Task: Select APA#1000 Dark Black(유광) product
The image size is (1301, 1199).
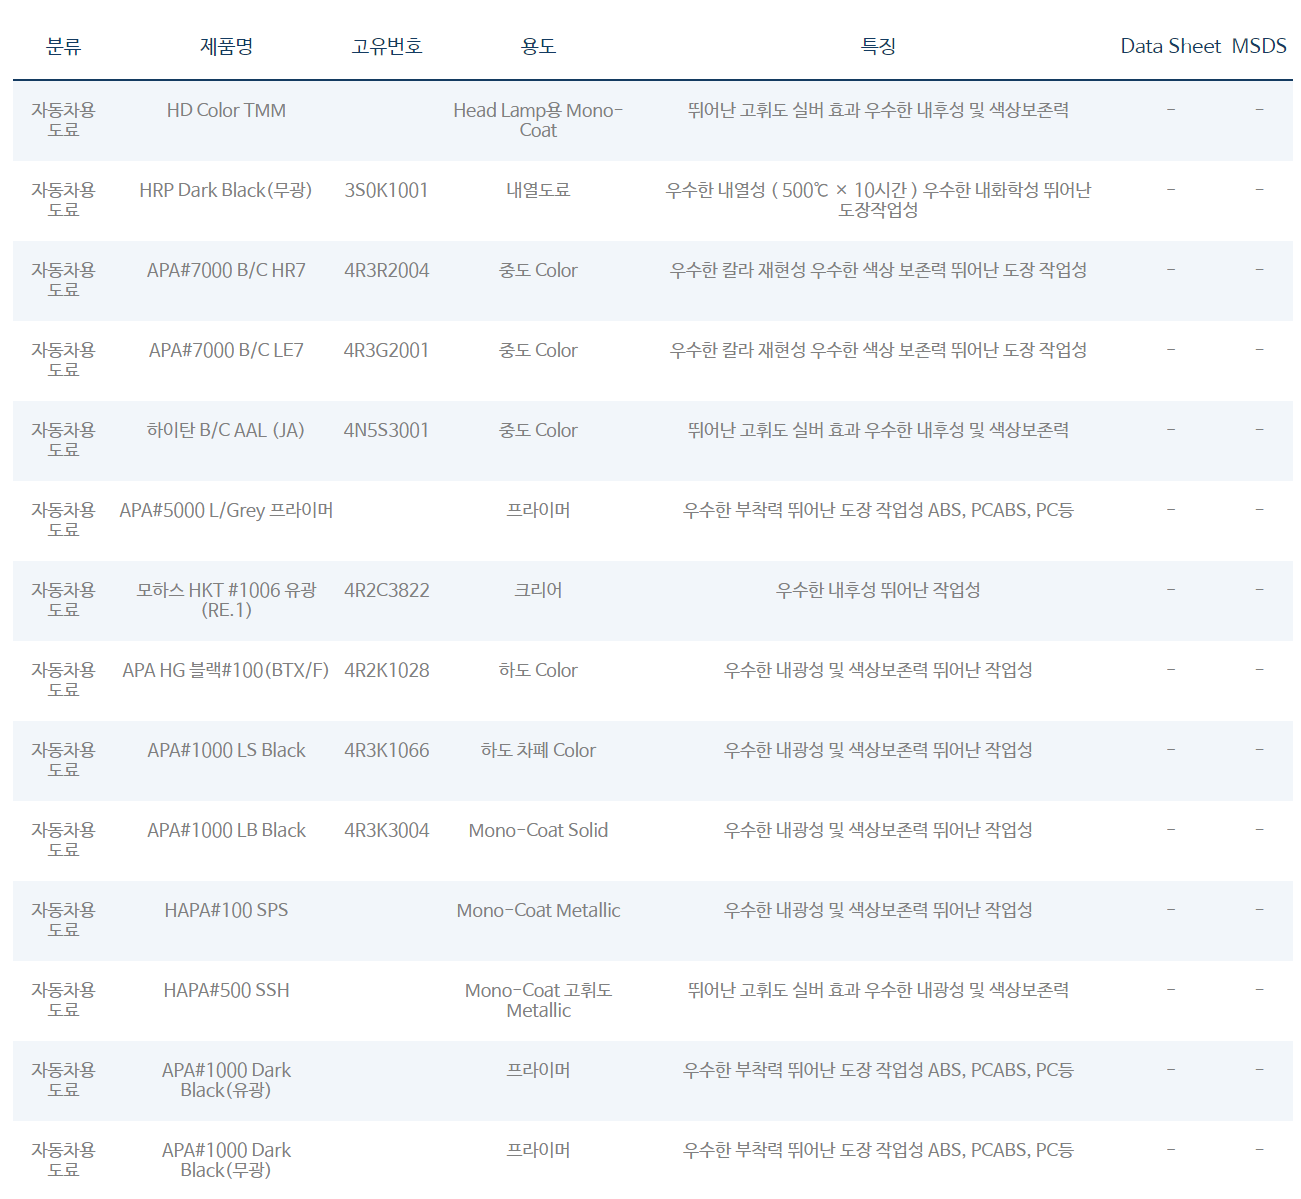Action: pos(226,1079)
